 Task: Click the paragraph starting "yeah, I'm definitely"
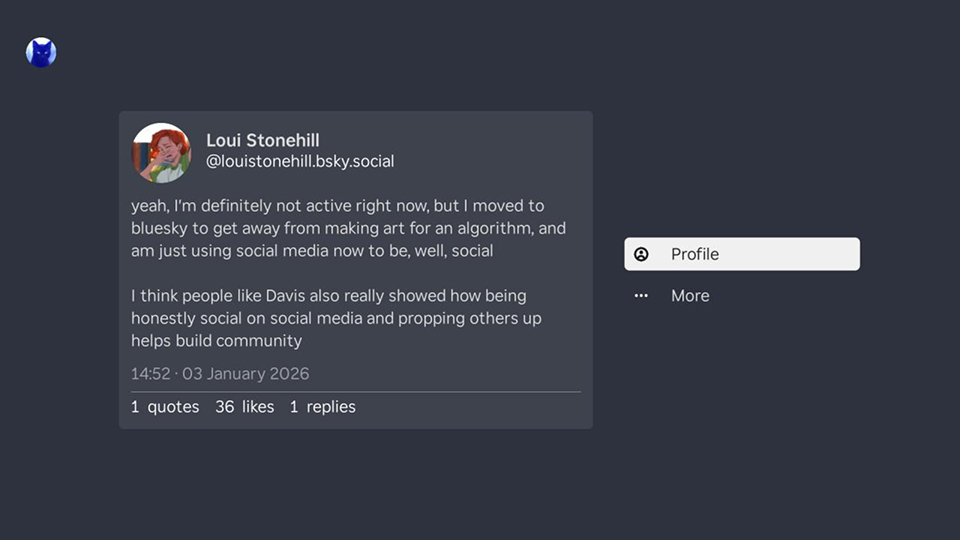click(348, 228)
